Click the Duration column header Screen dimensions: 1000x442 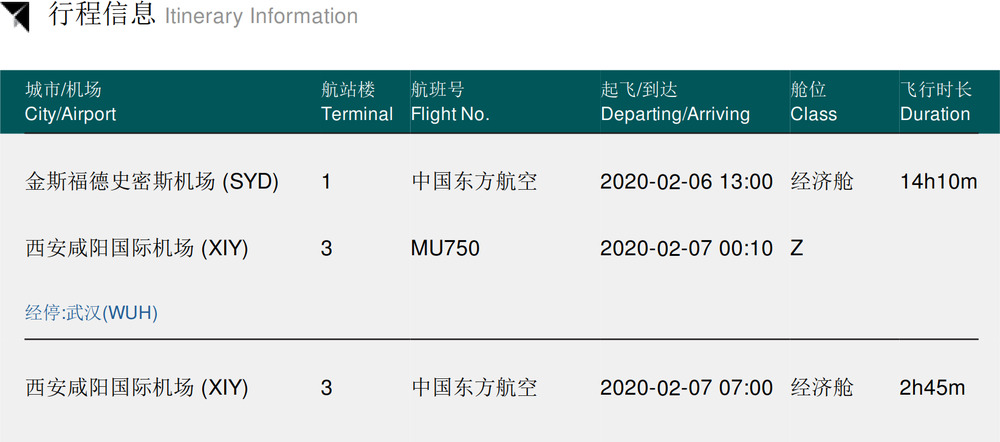pyautogui.click(x=935, y=102)
